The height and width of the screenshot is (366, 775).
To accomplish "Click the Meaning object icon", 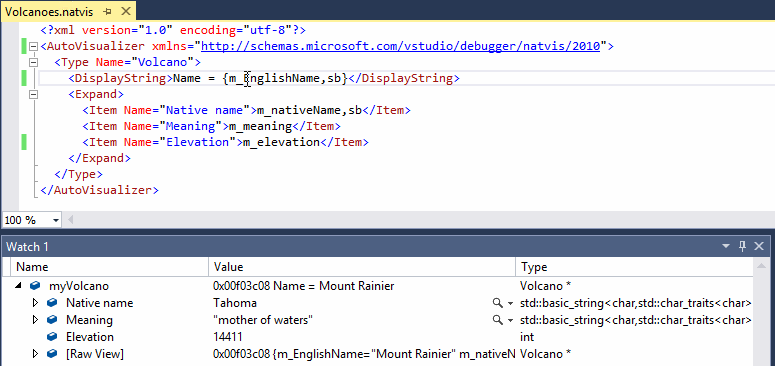I will [52, 320].
